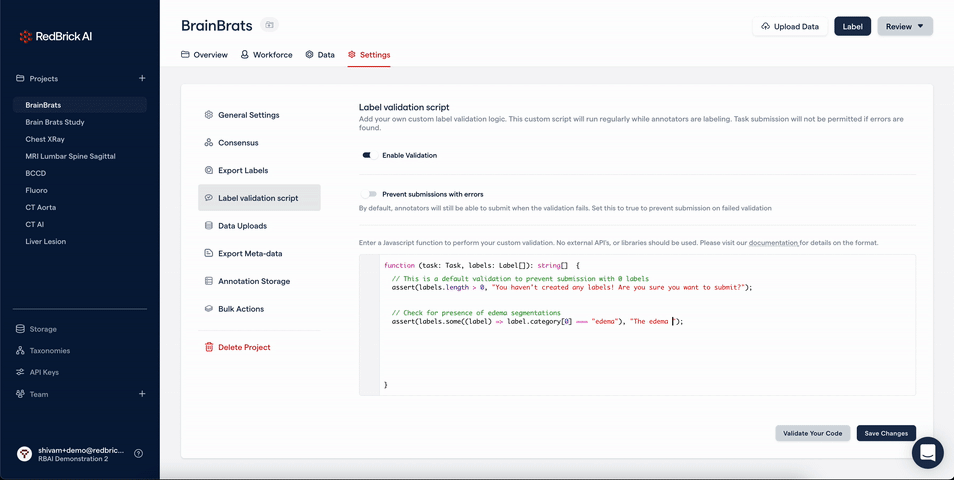This screenshot has width=954, height=480.
Task: Add a new project with plus icon
Action: [x=142, y=78]
